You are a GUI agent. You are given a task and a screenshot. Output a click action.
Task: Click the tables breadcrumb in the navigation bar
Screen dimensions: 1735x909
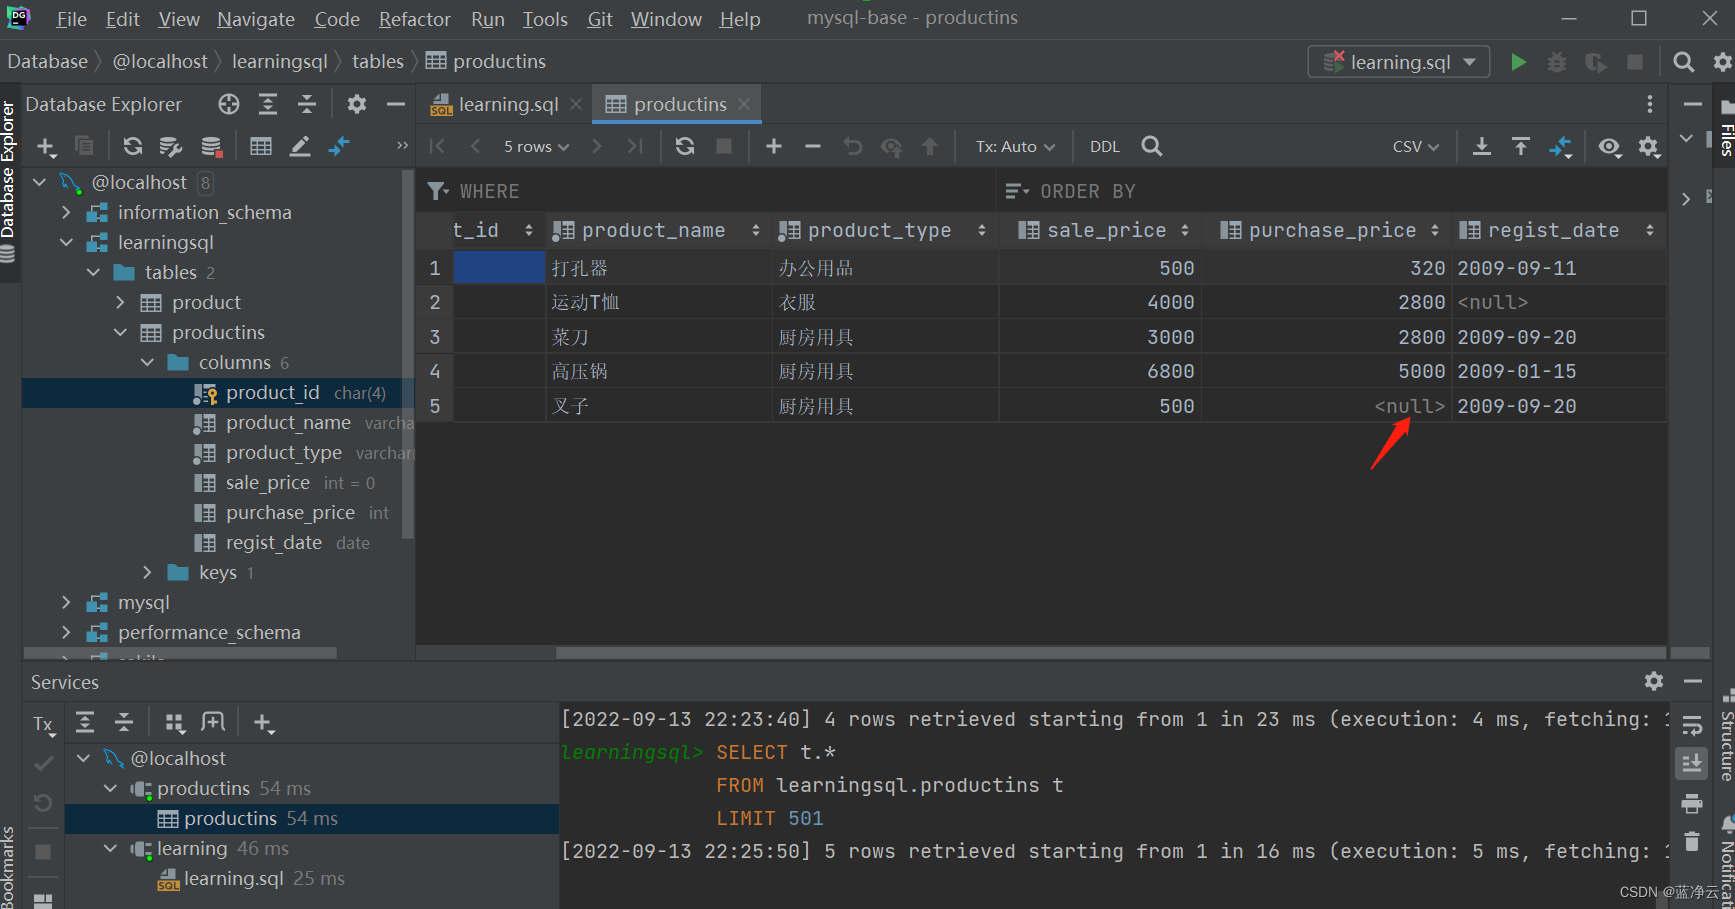pyautogui.click(x=378, y=61)
